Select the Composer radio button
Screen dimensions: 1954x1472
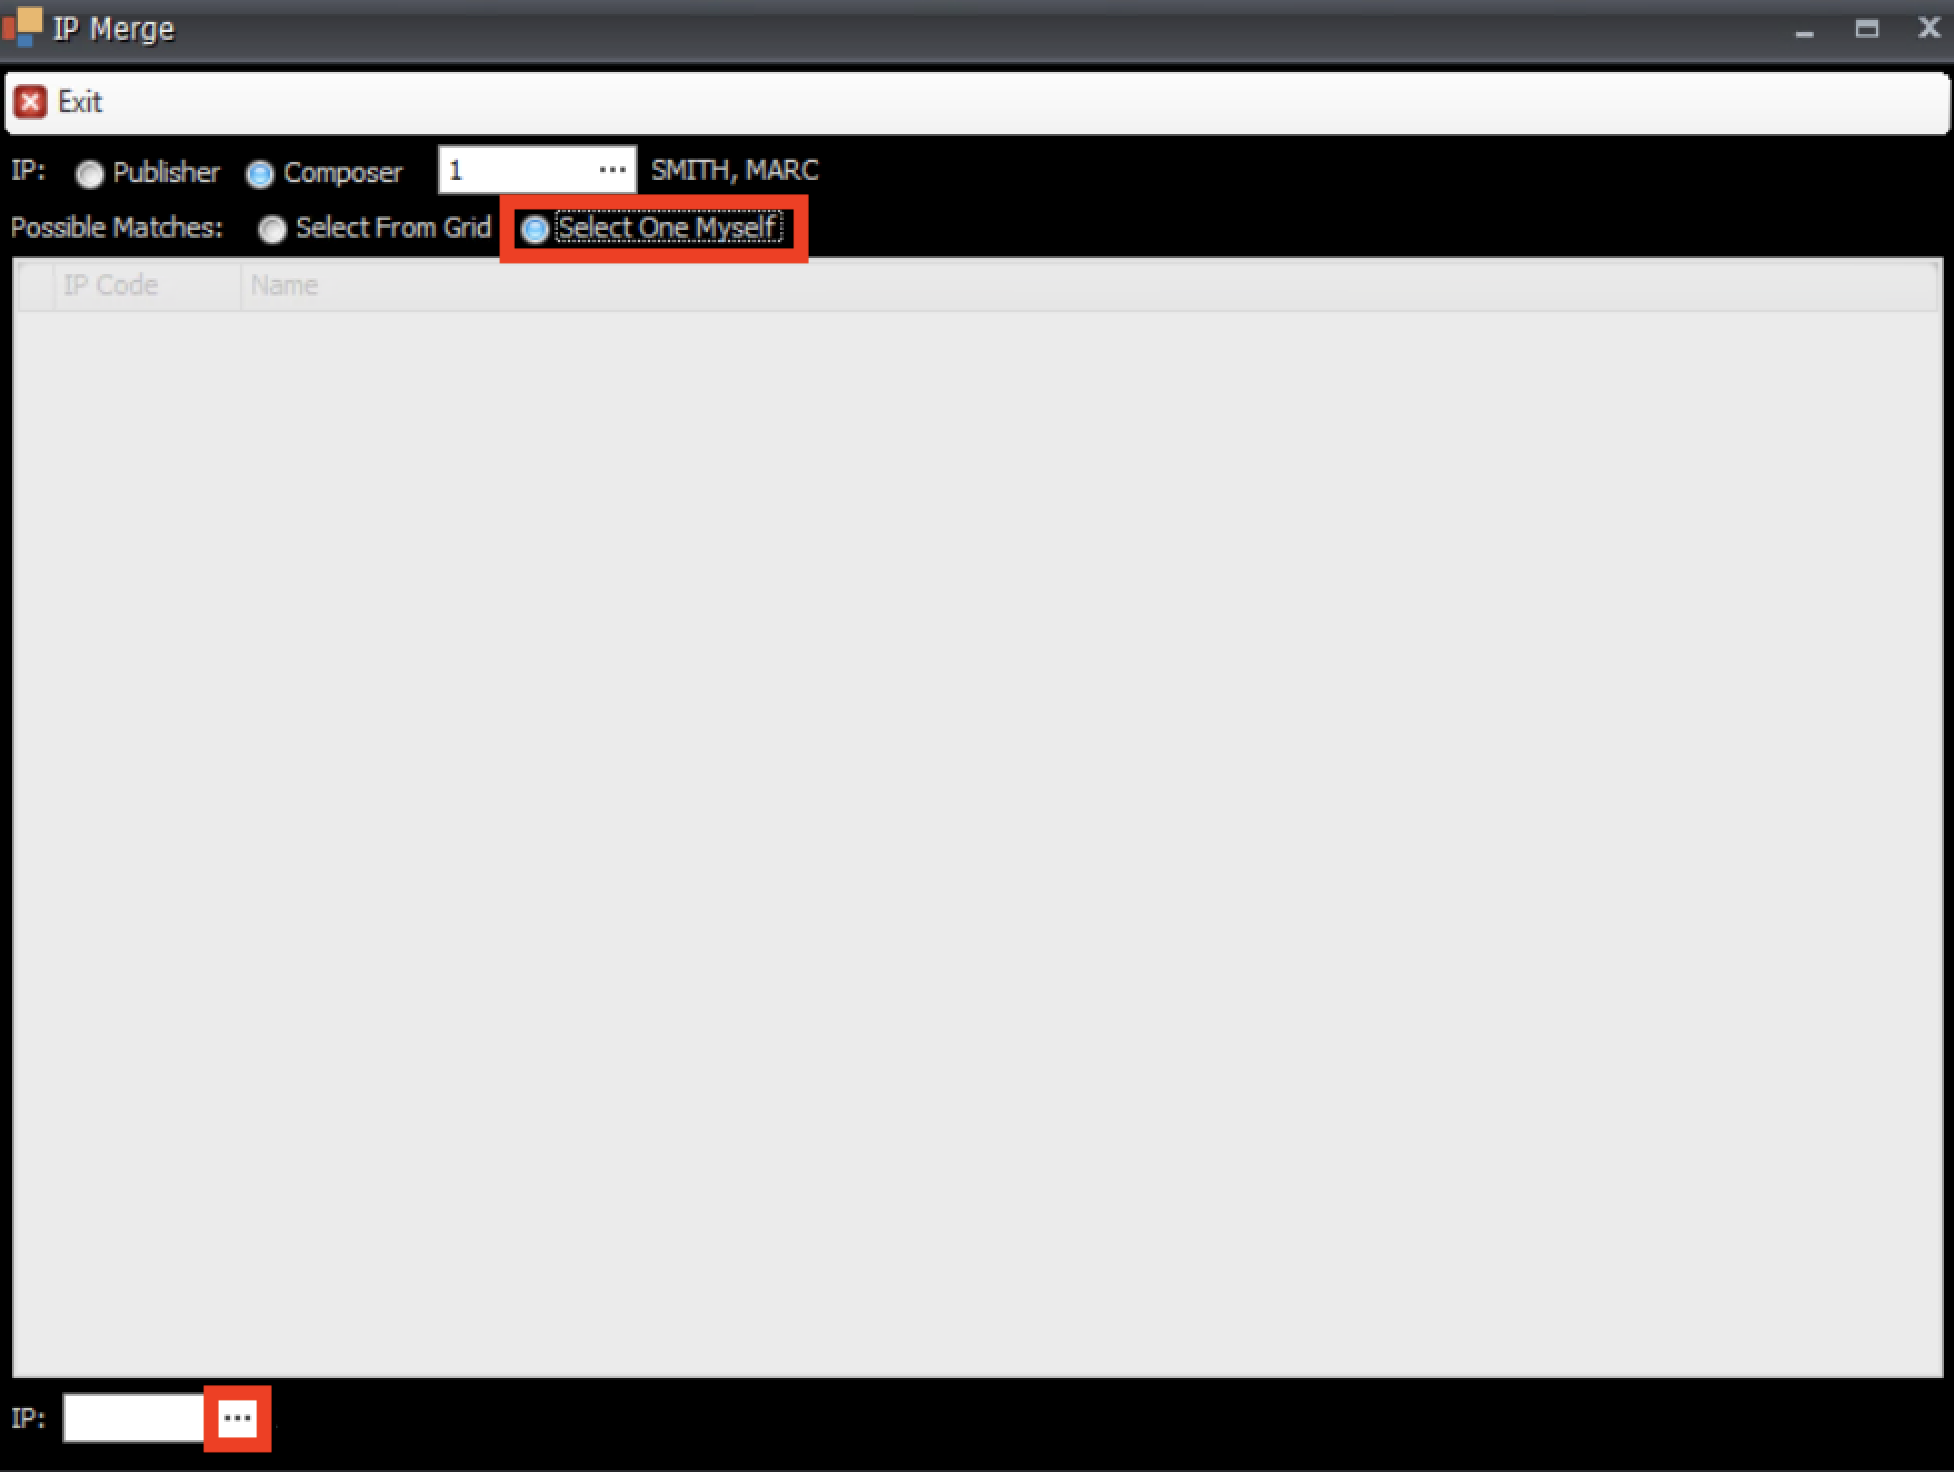pos(260,174)
